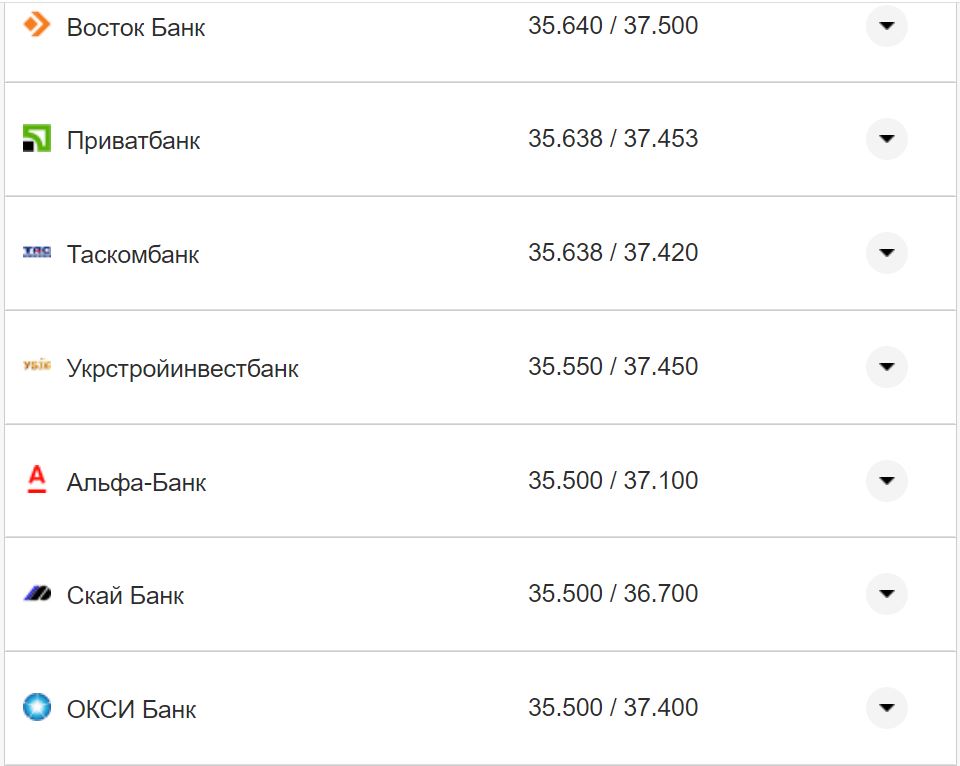Viewport: 960px width, 766px height.
Task: Expand the Приватбанк rate details arrow
Action: point(886,139)
